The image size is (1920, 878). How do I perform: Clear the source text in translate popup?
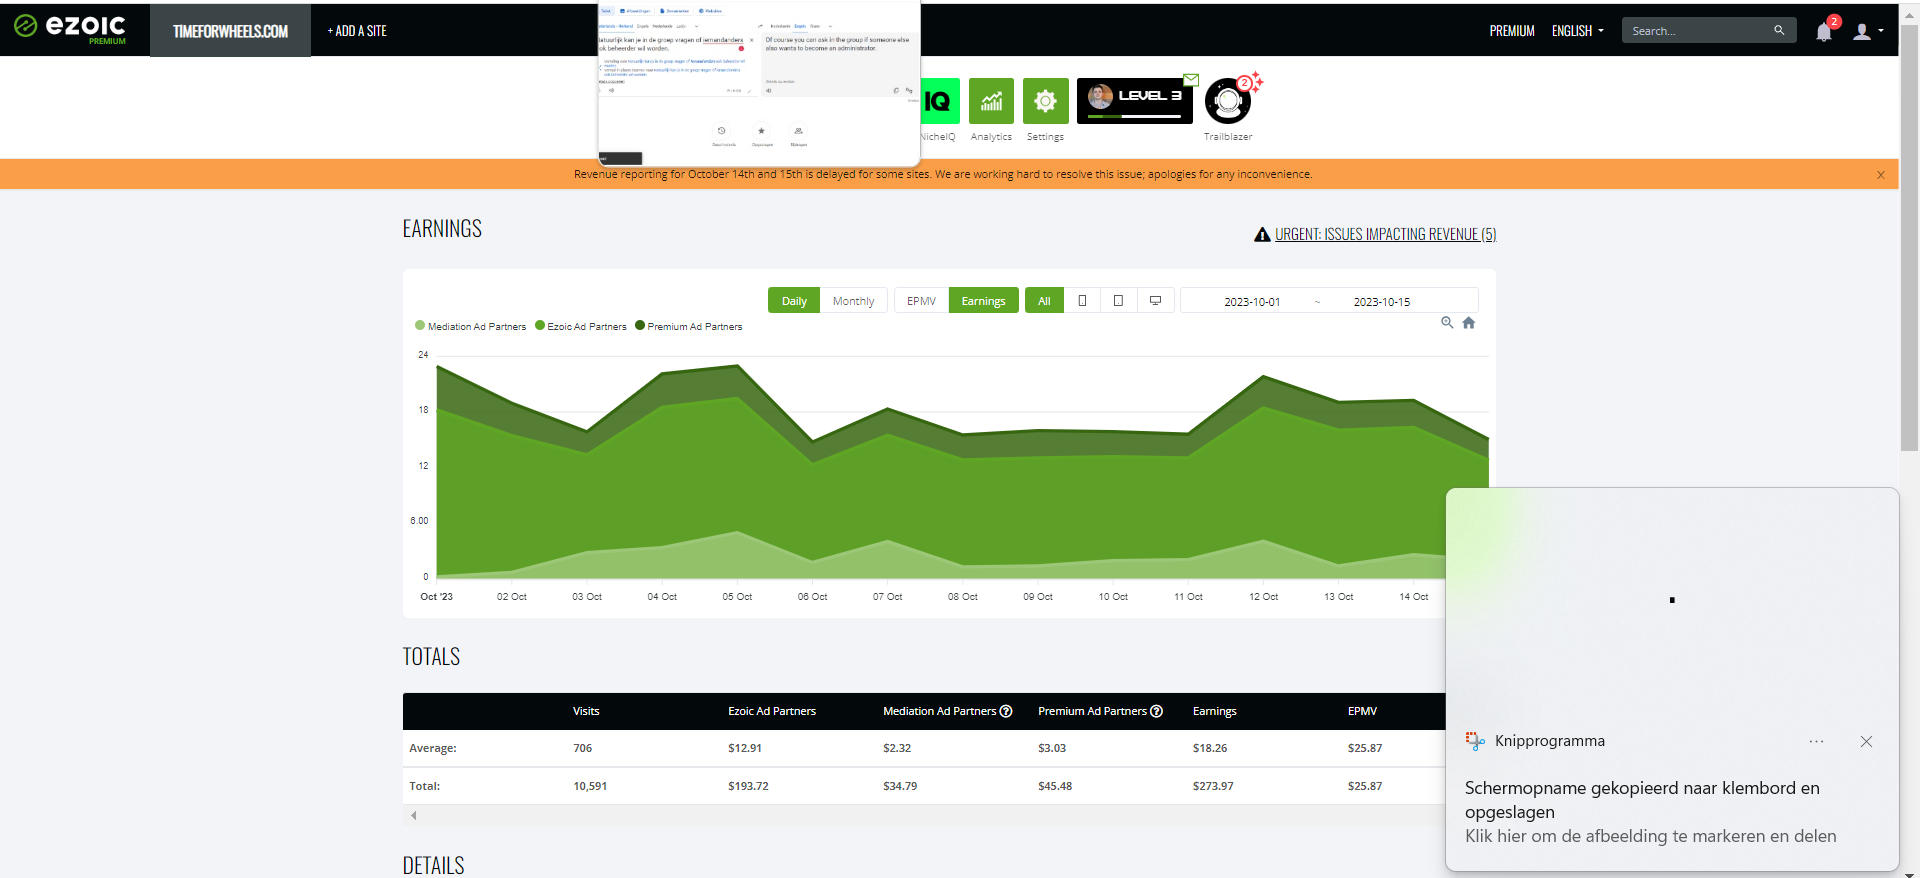pos(752,40)
